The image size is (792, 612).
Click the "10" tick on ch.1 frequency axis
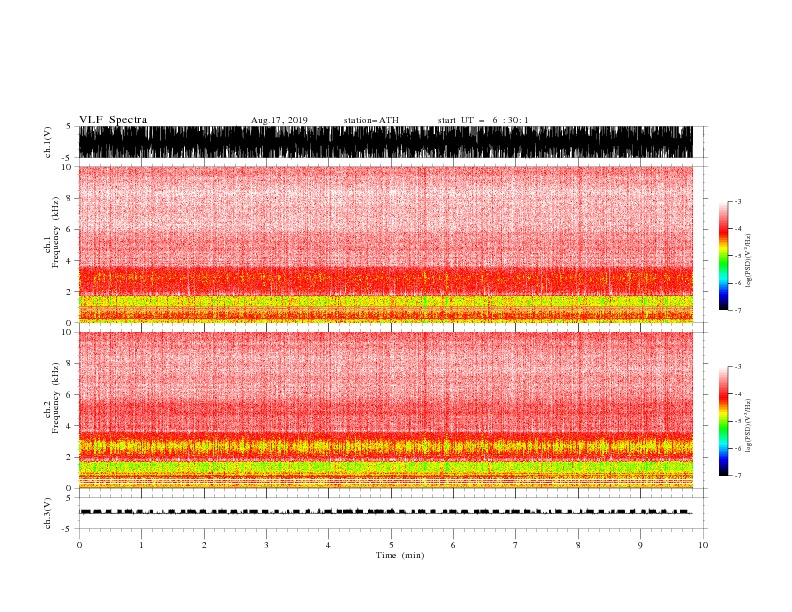[66, 167]
